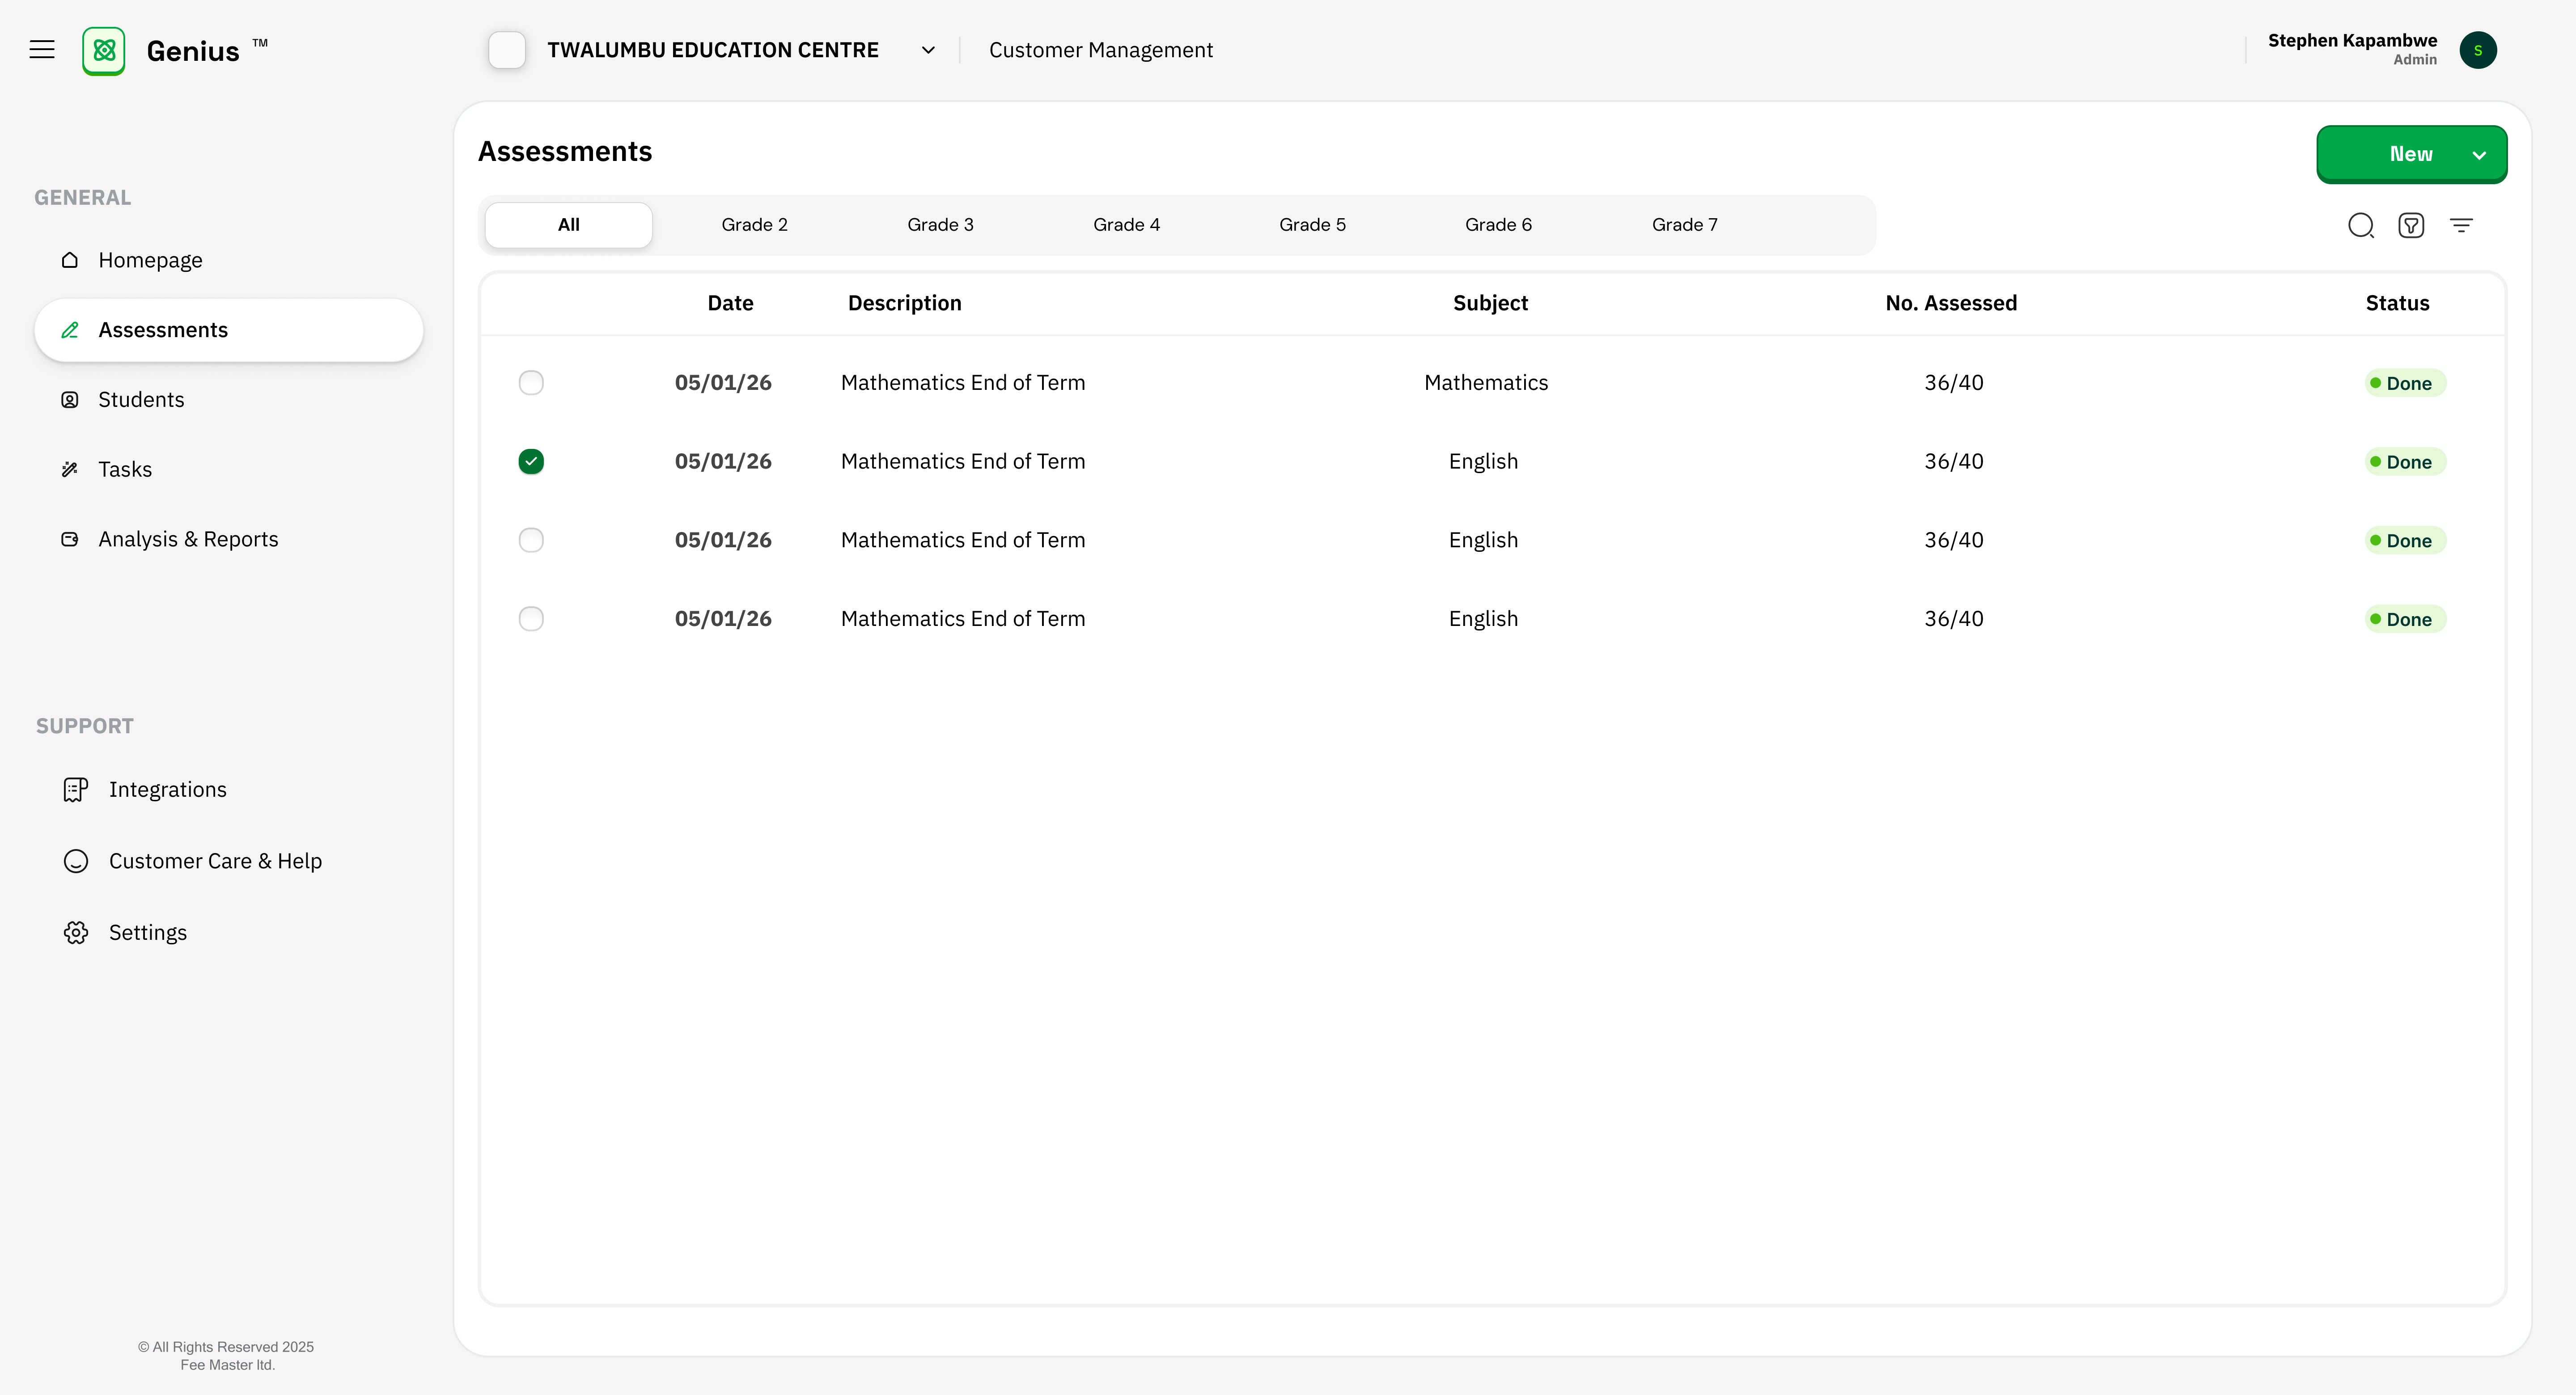Viewport: 2576px width, 1395px height.
Task: Click the Genius logo icon
Action: 104,51
